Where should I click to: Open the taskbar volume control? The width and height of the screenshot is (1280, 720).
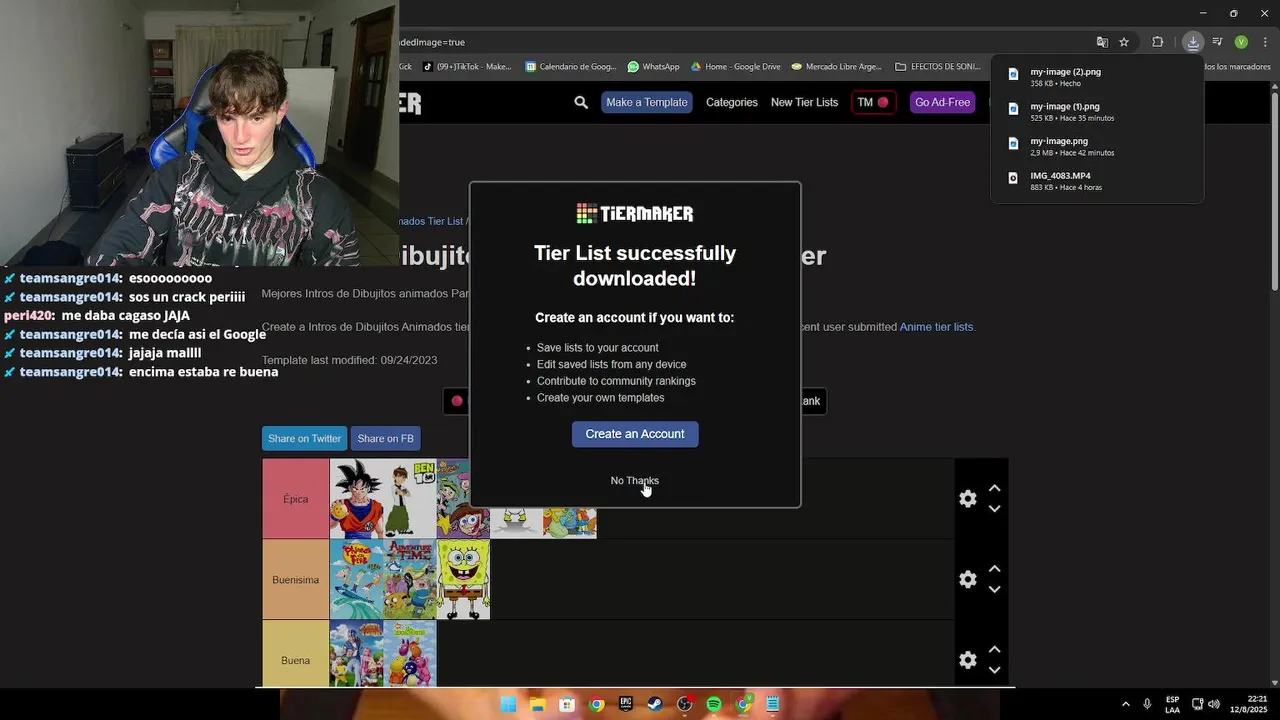tap(1214, 704)
